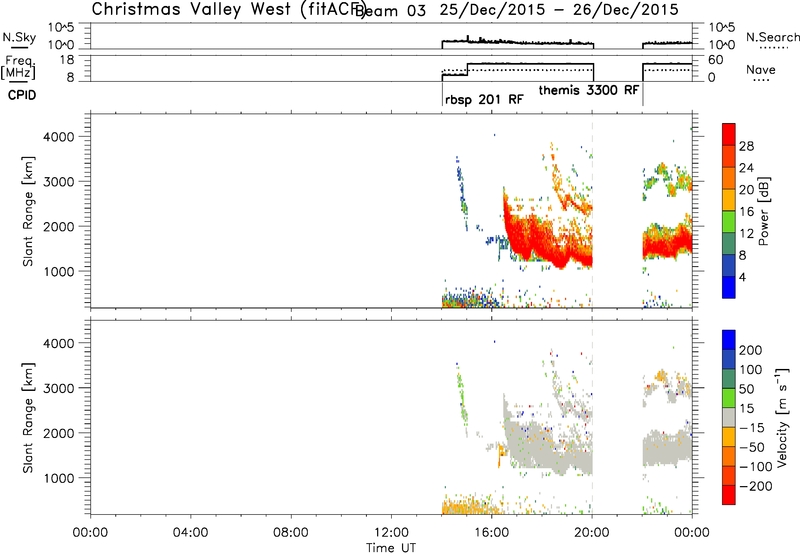The width and height of the screenshot is (800, 554).
Task: Click the velocity panel 'Slant Range [km]' label
Action: pyautogui.click(x=28, y=417)
